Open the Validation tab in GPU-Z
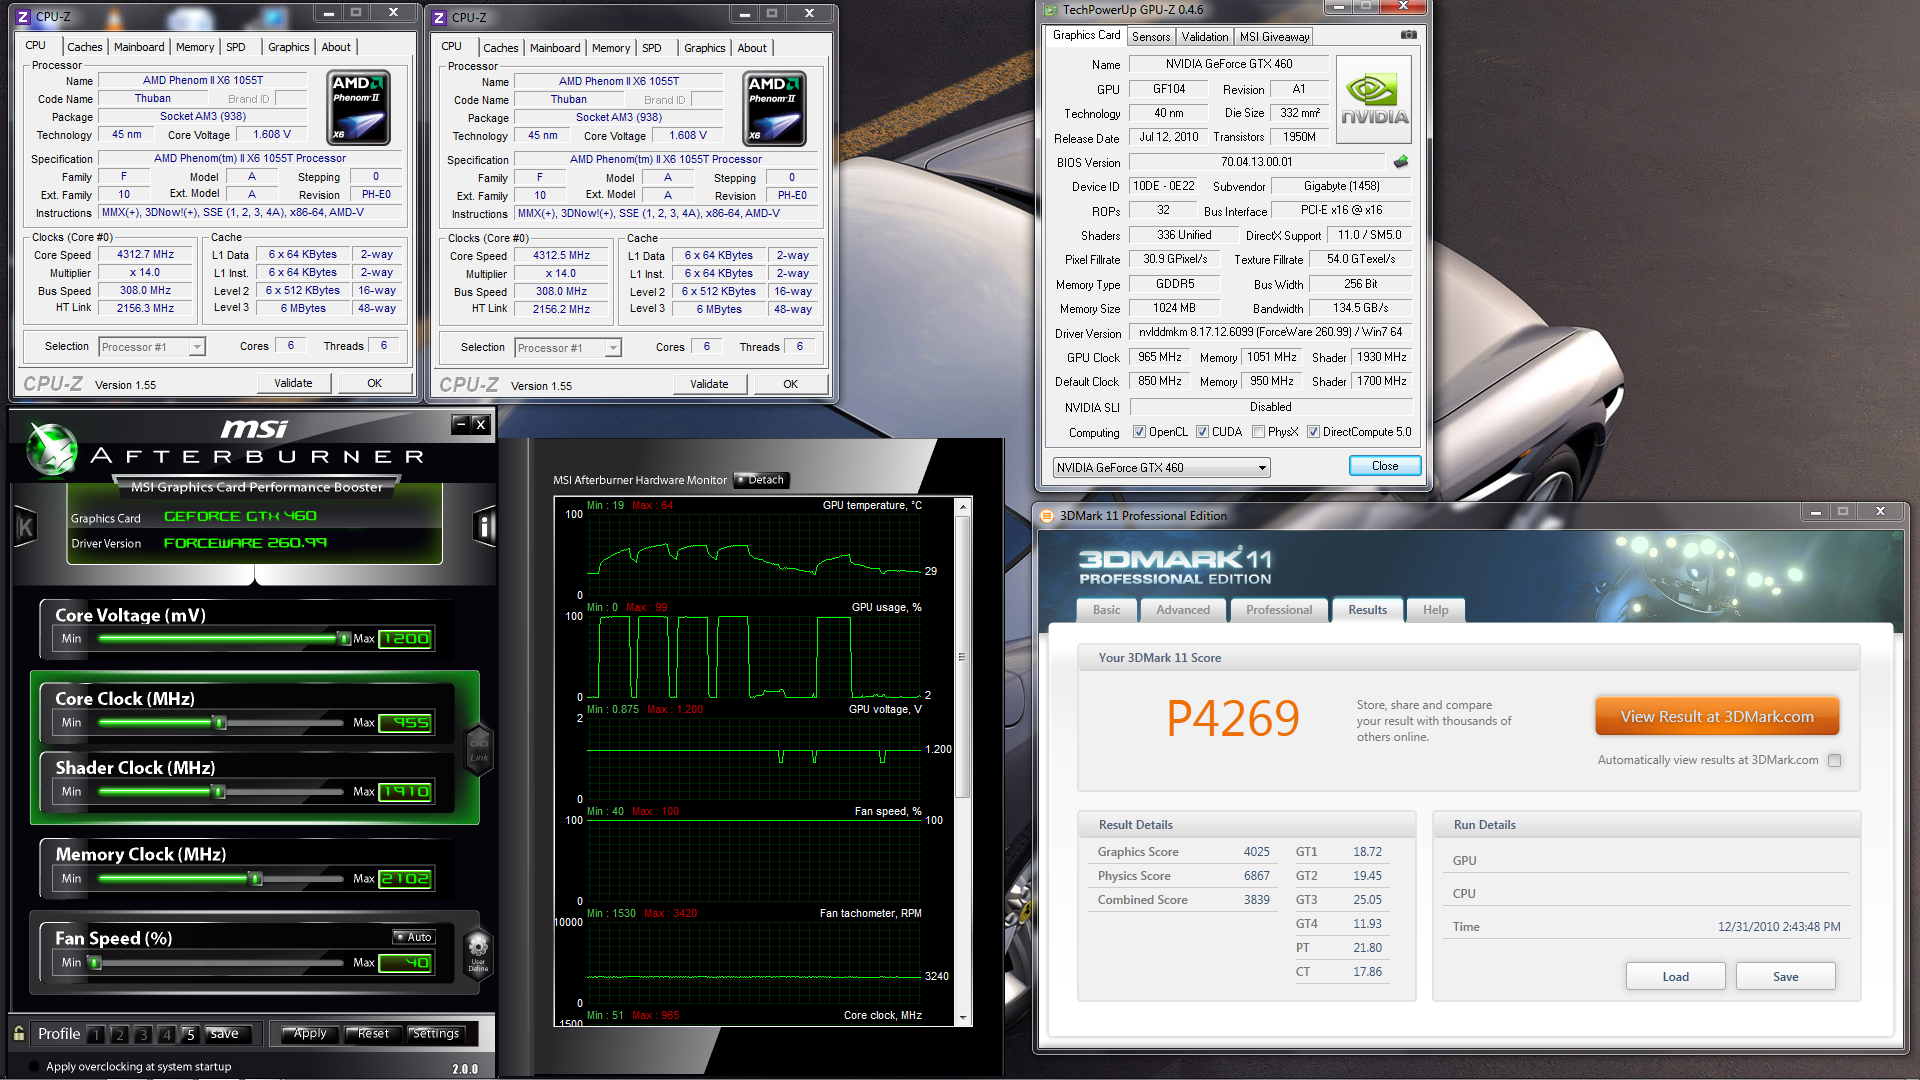 (1204, 37)
